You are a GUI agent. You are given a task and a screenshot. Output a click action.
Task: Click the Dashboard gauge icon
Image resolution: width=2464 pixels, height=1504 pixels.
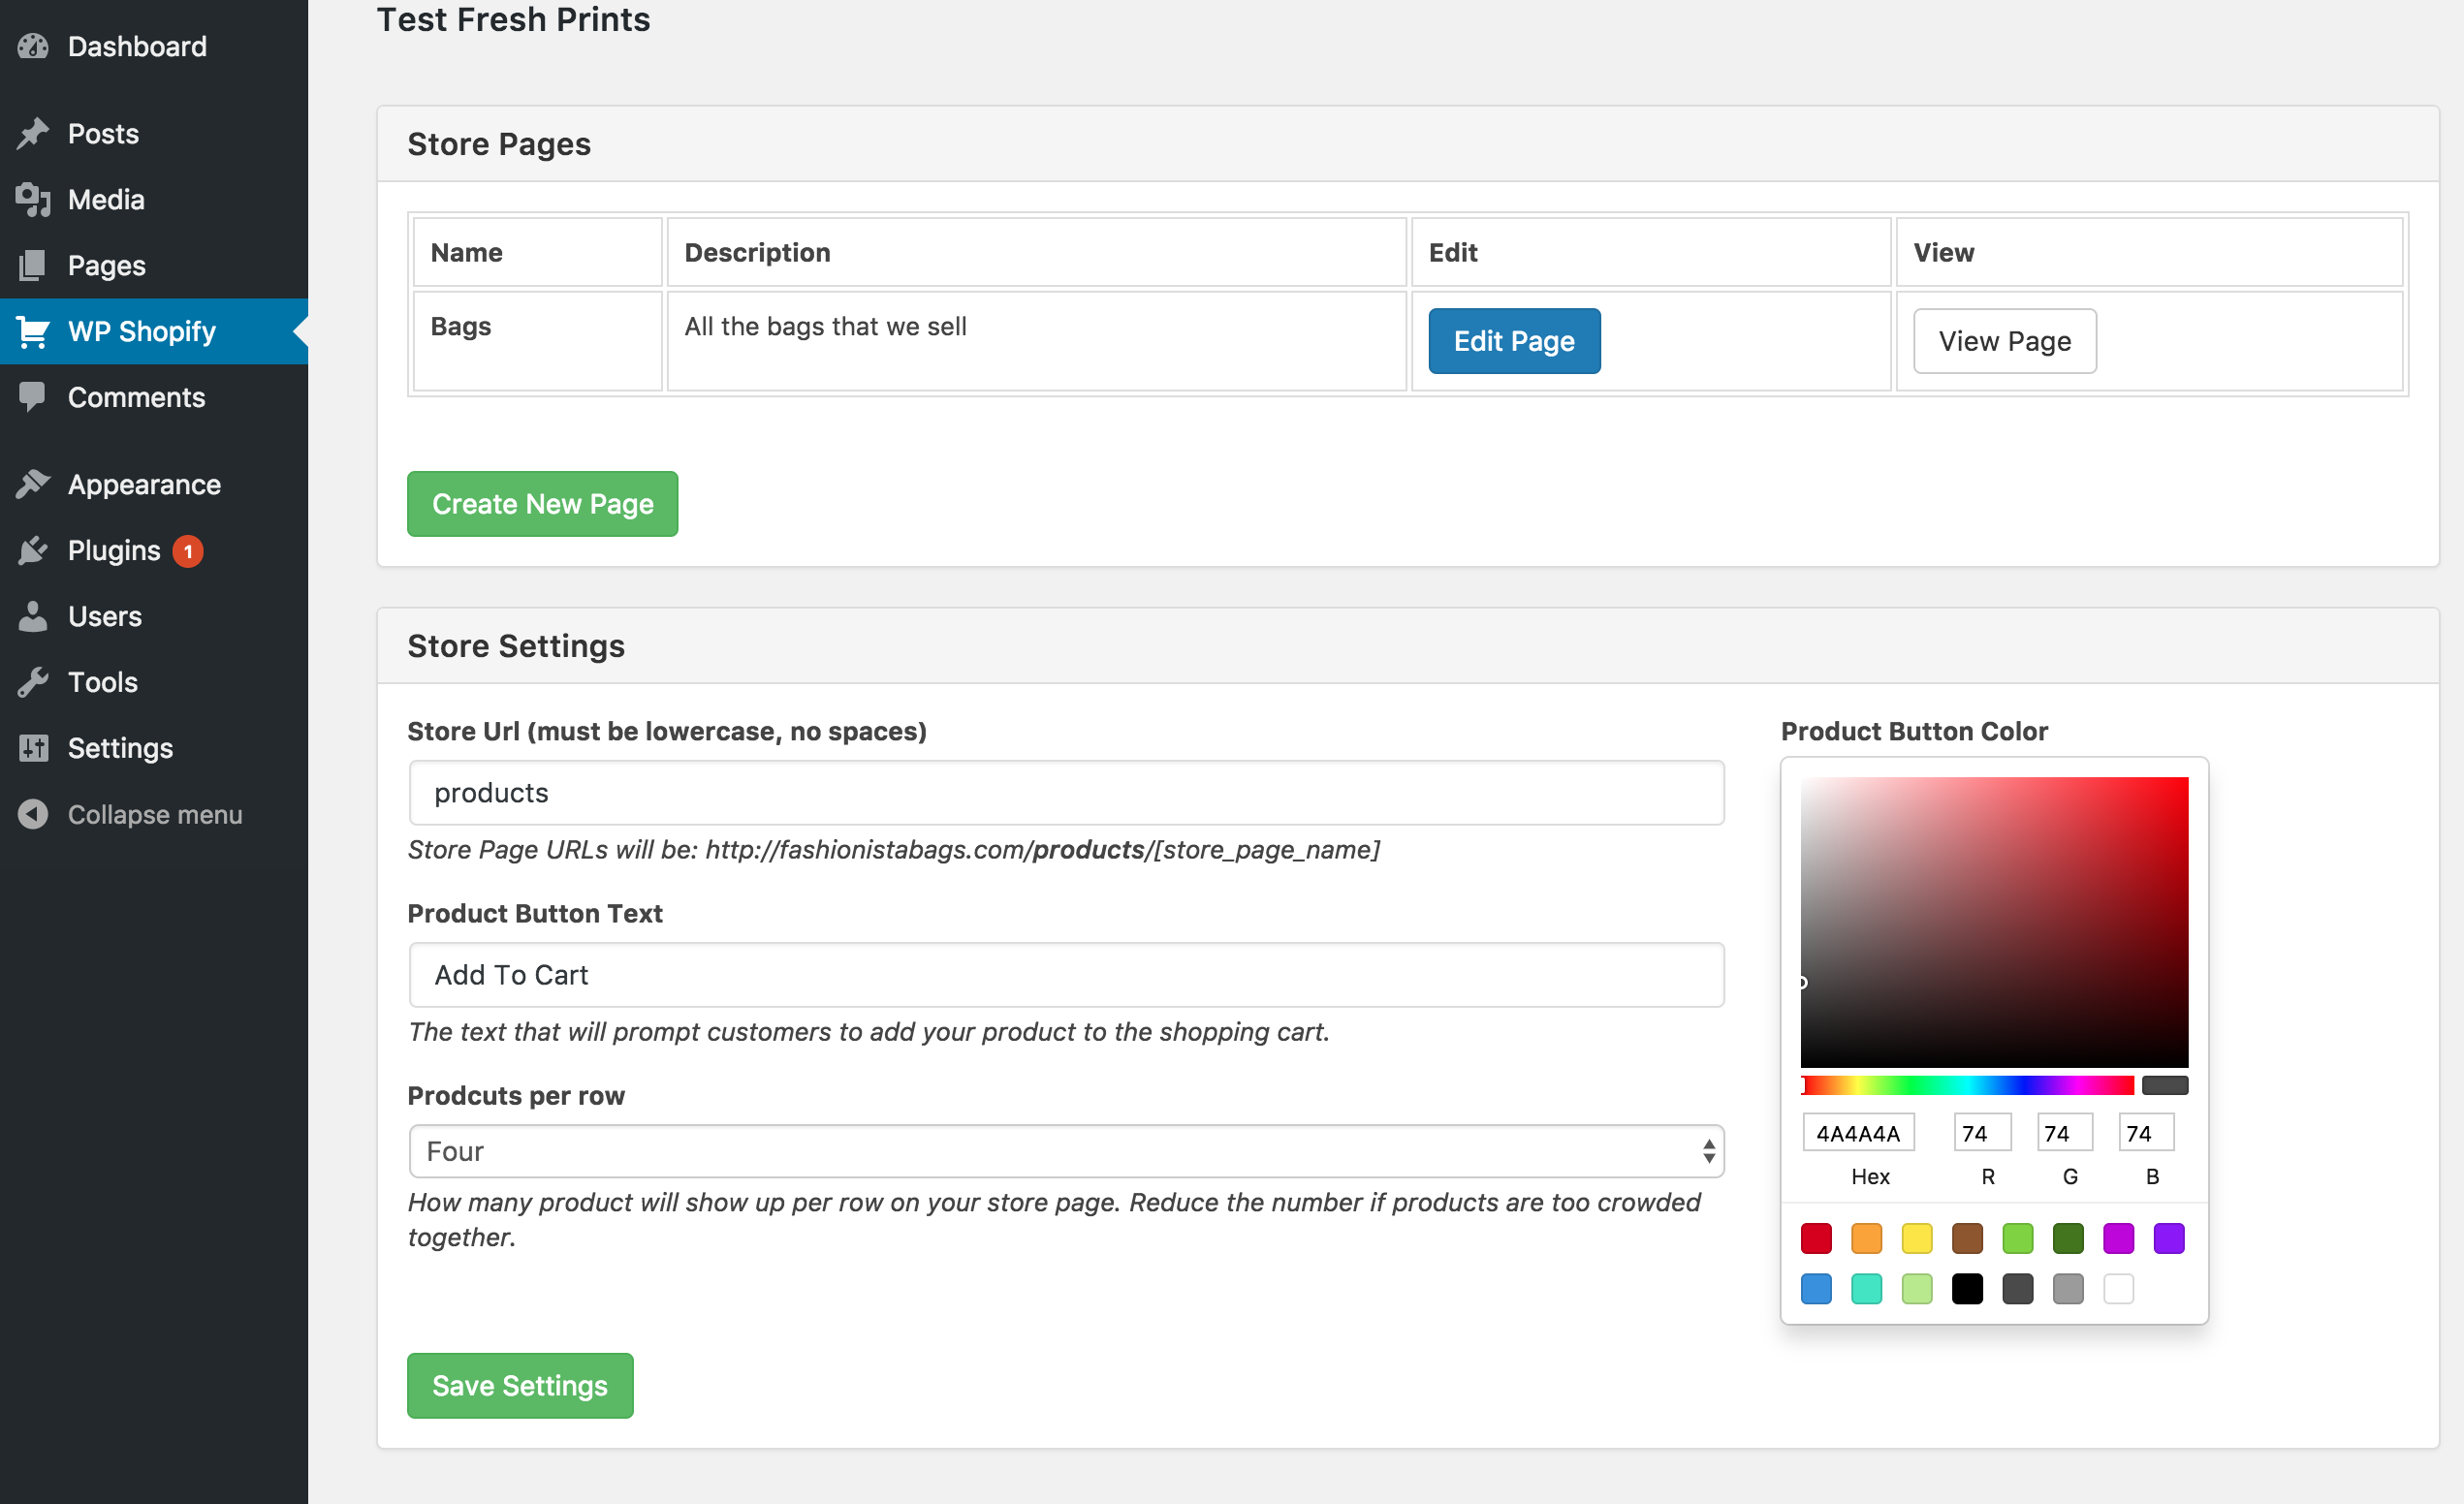tap(33, 46)
